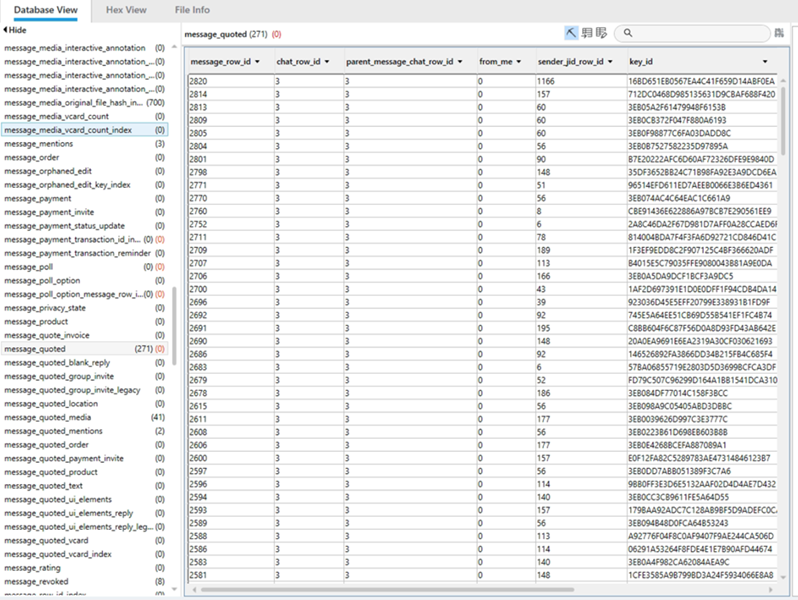Click the message_row_id cell 2581
798x600 pixels.
click(231, 575)
